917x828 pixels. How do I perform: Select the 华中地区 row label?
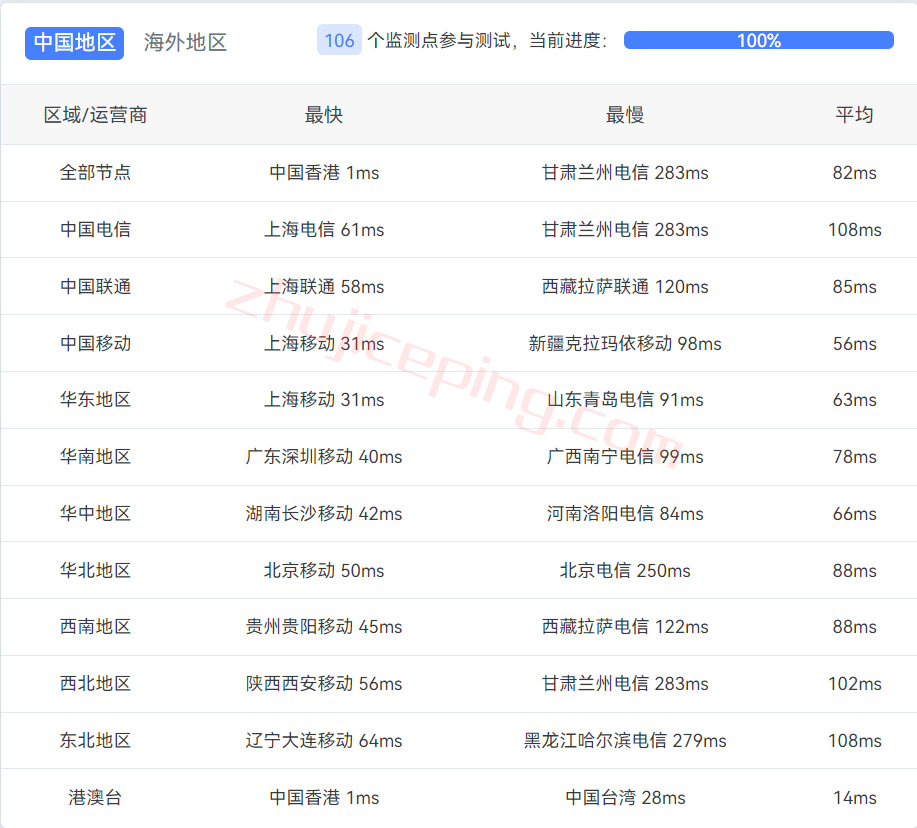pos(95,513)
